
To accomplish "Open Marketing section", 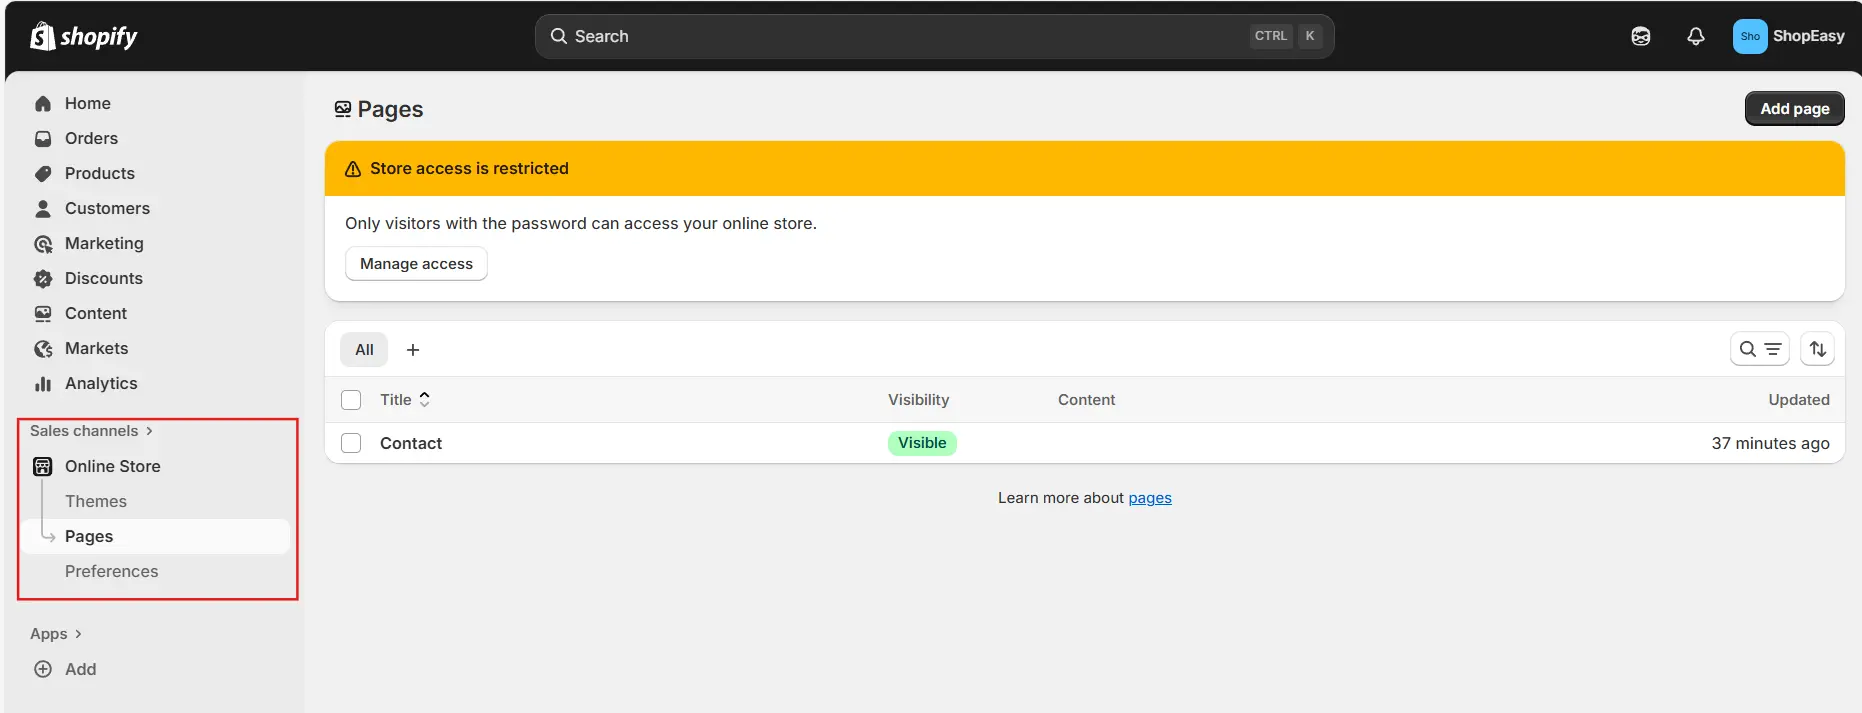I will [x=104, y=243].
